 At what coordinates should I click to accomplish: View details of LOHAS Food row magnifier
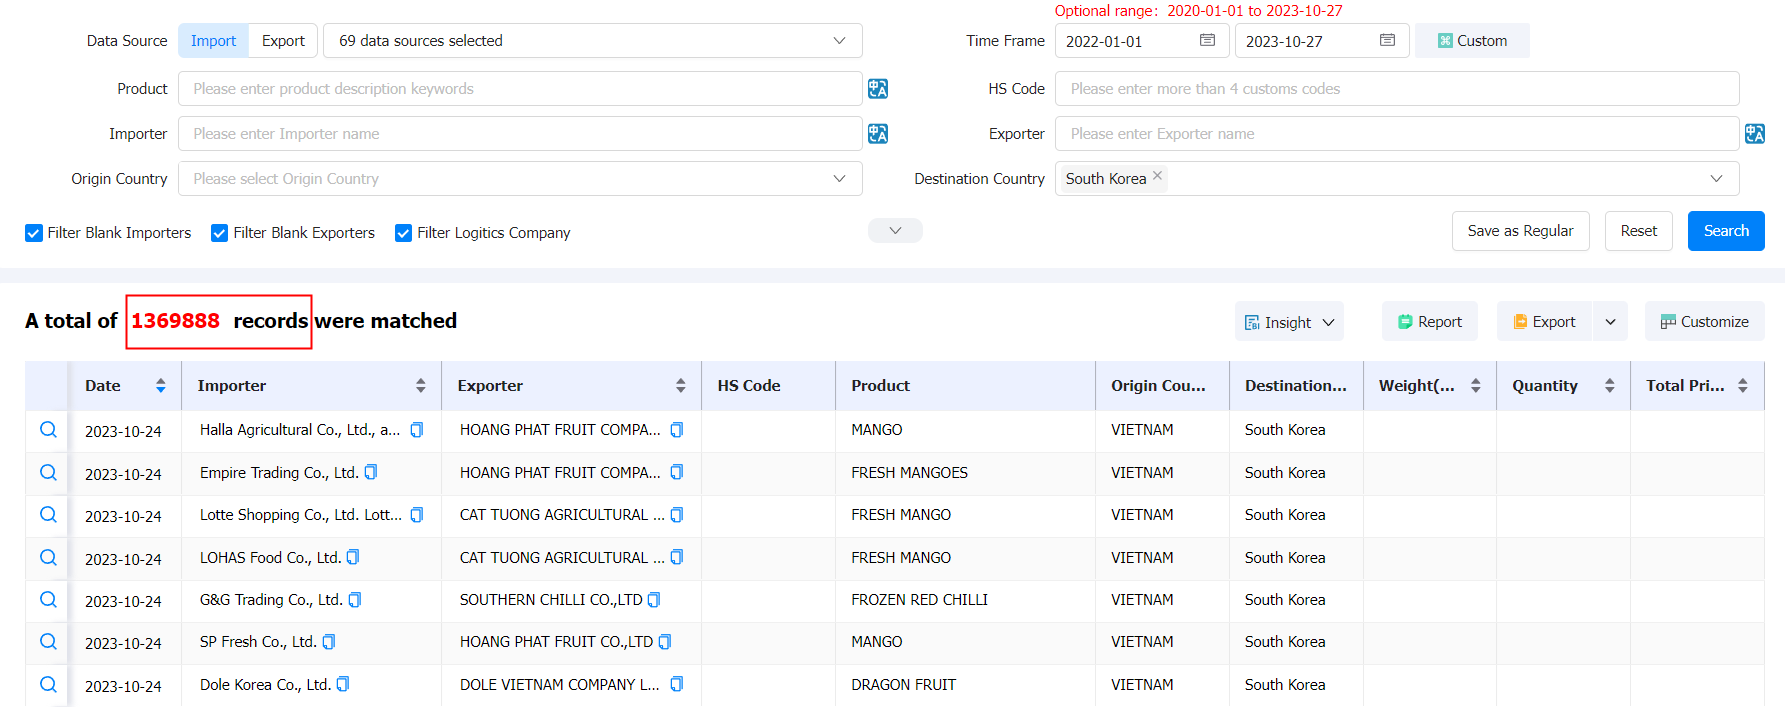[x=48, y=558]
